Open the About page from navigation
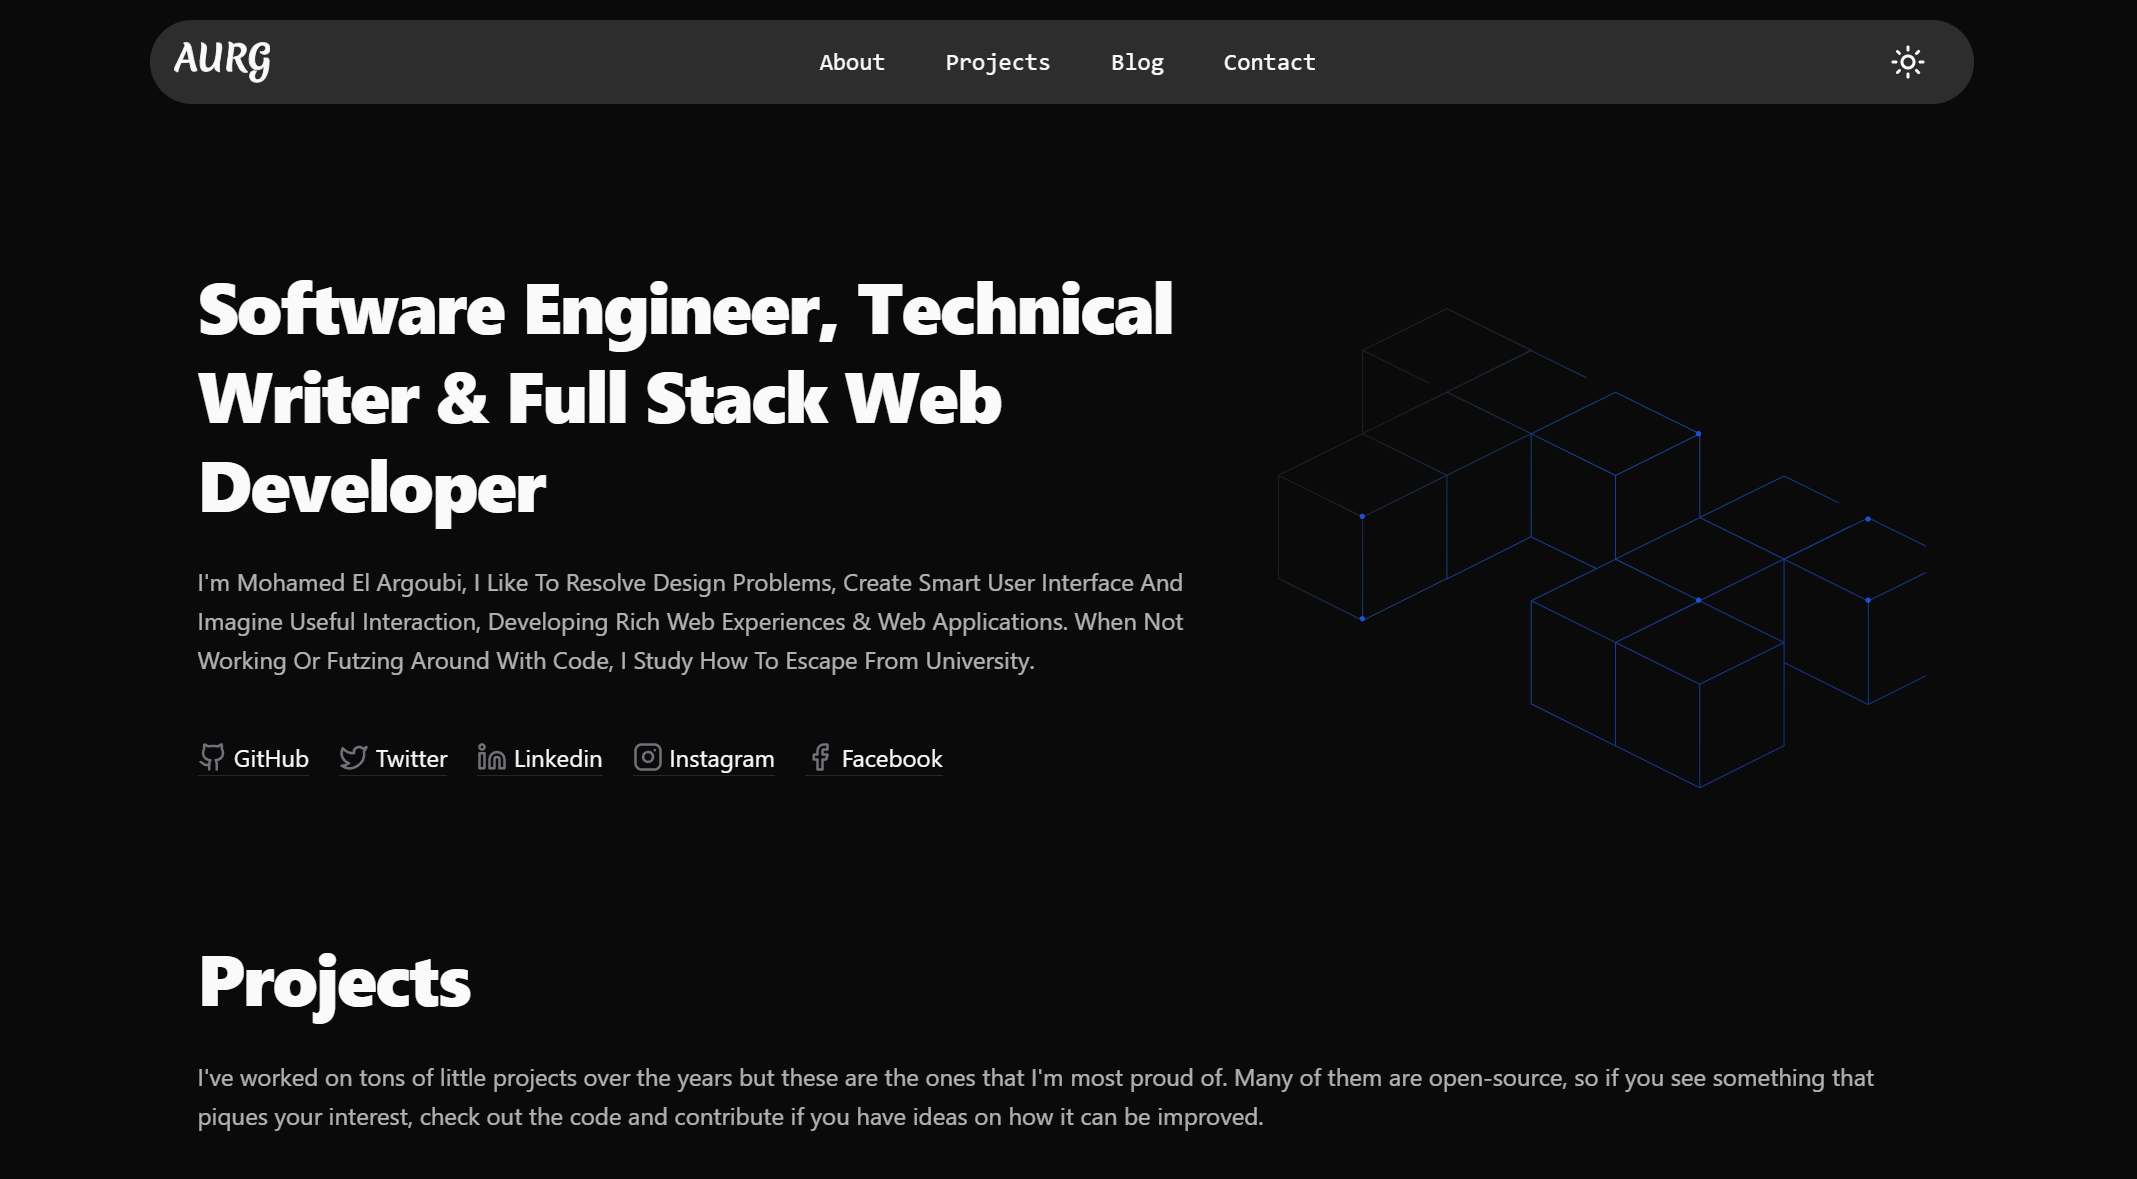 852,62
